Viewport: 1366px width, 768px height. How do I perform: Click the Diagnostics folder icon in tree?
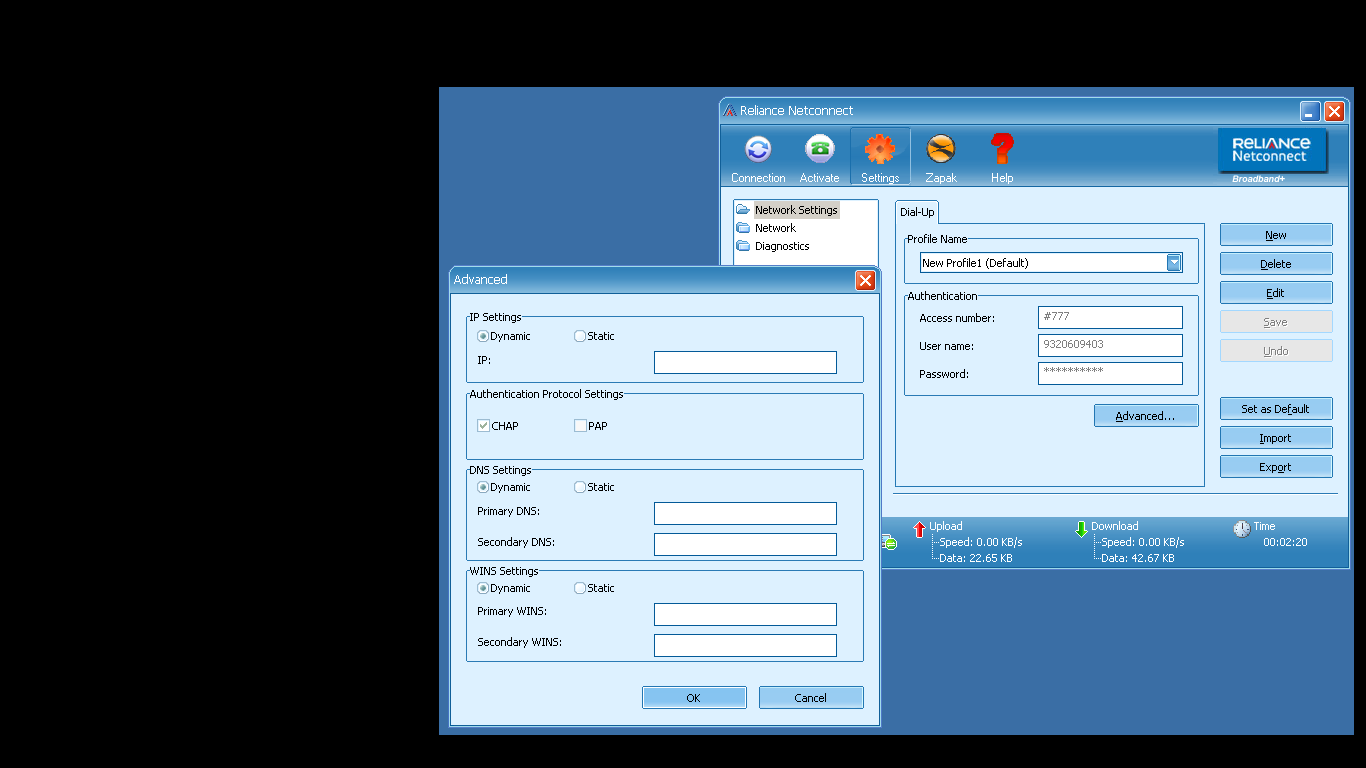pos(743,246)
